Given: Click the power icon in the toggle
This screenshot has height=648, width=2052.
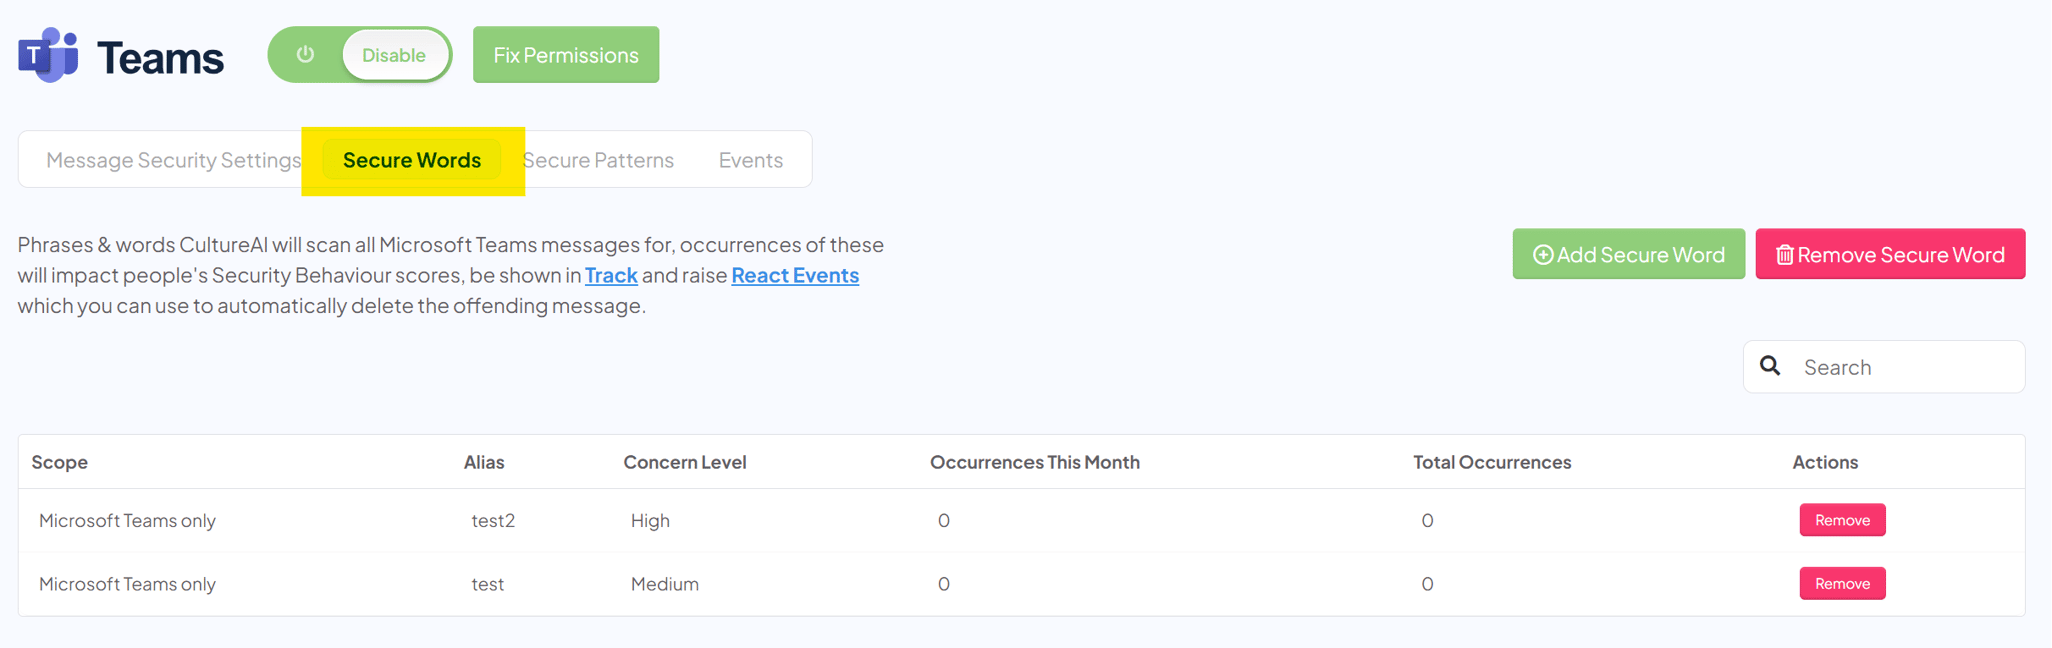Looking at the screenshot, I should point(306,55).
